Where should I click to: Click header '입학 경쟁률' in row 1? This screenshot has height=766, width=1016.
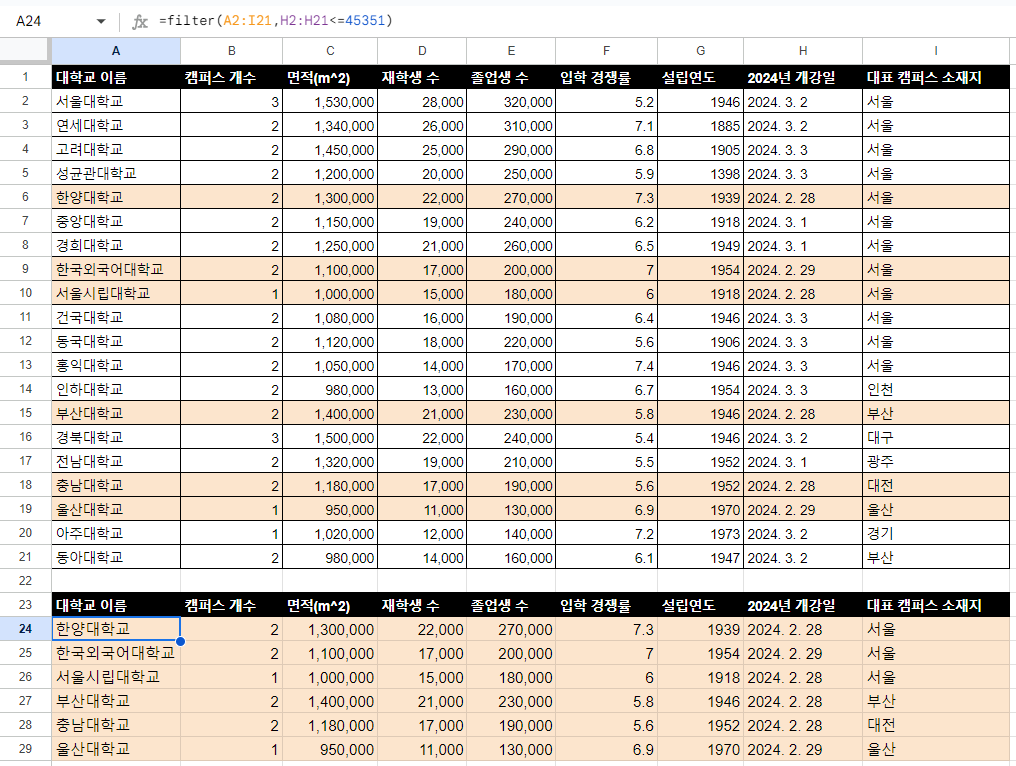click(x=606, y=78)
